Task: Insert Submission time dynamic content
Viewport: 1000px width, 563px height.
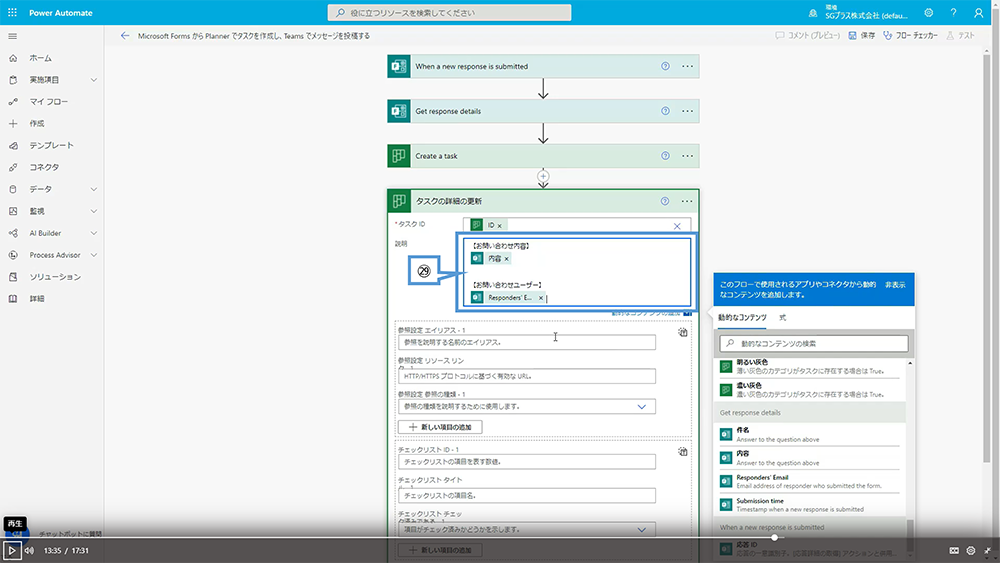Action: 811,506
